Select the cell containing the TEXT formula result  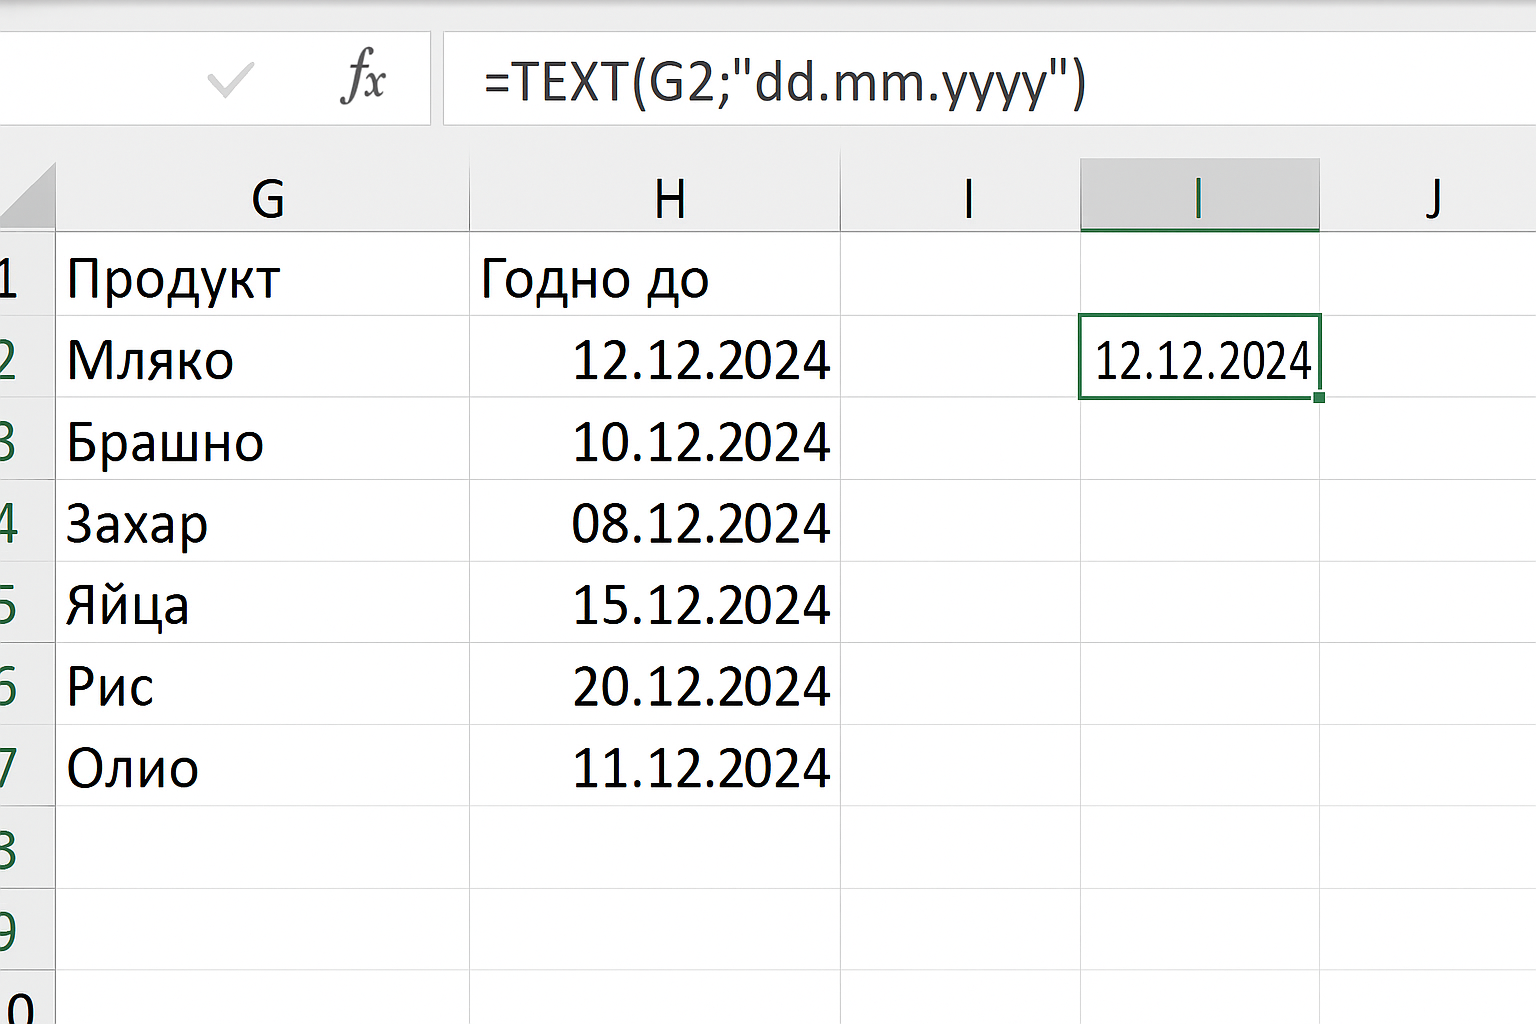point(1200,360)
